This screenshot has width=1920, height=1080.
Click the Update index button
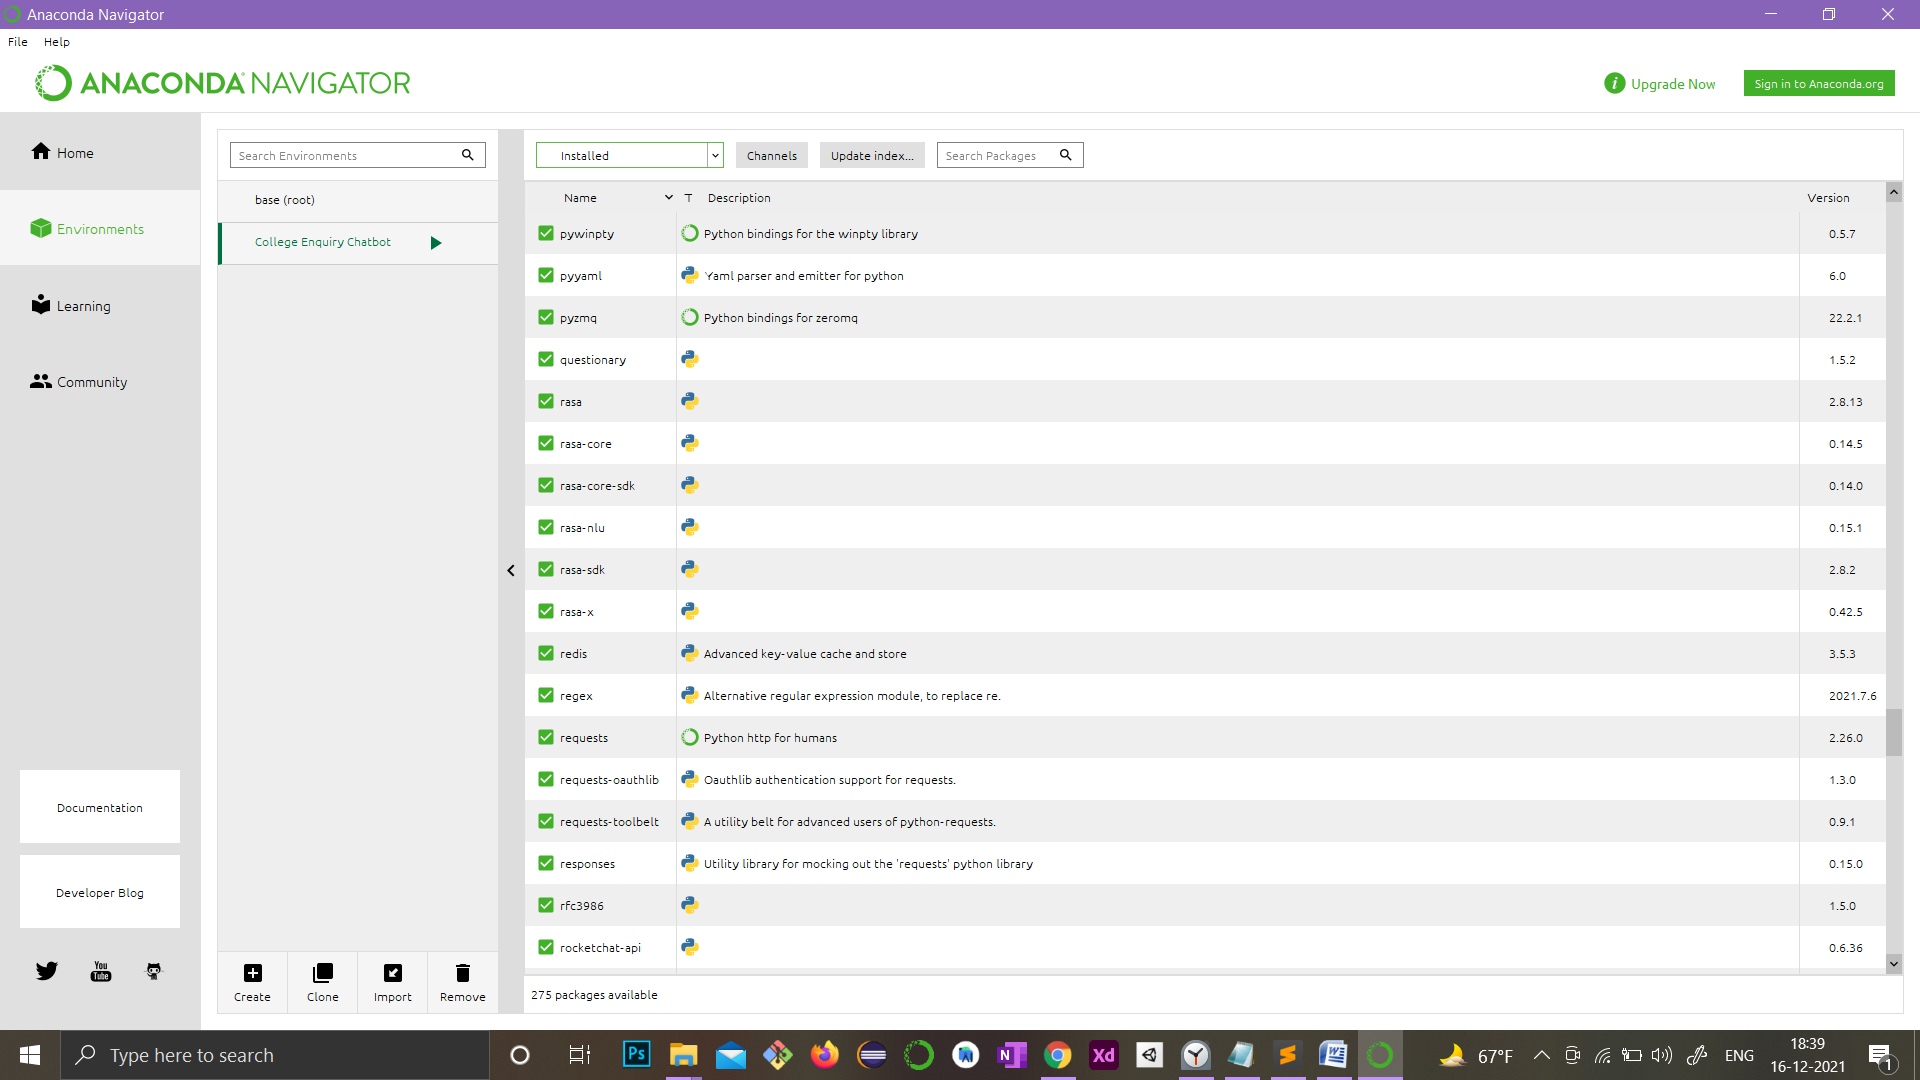coord(870,154)
